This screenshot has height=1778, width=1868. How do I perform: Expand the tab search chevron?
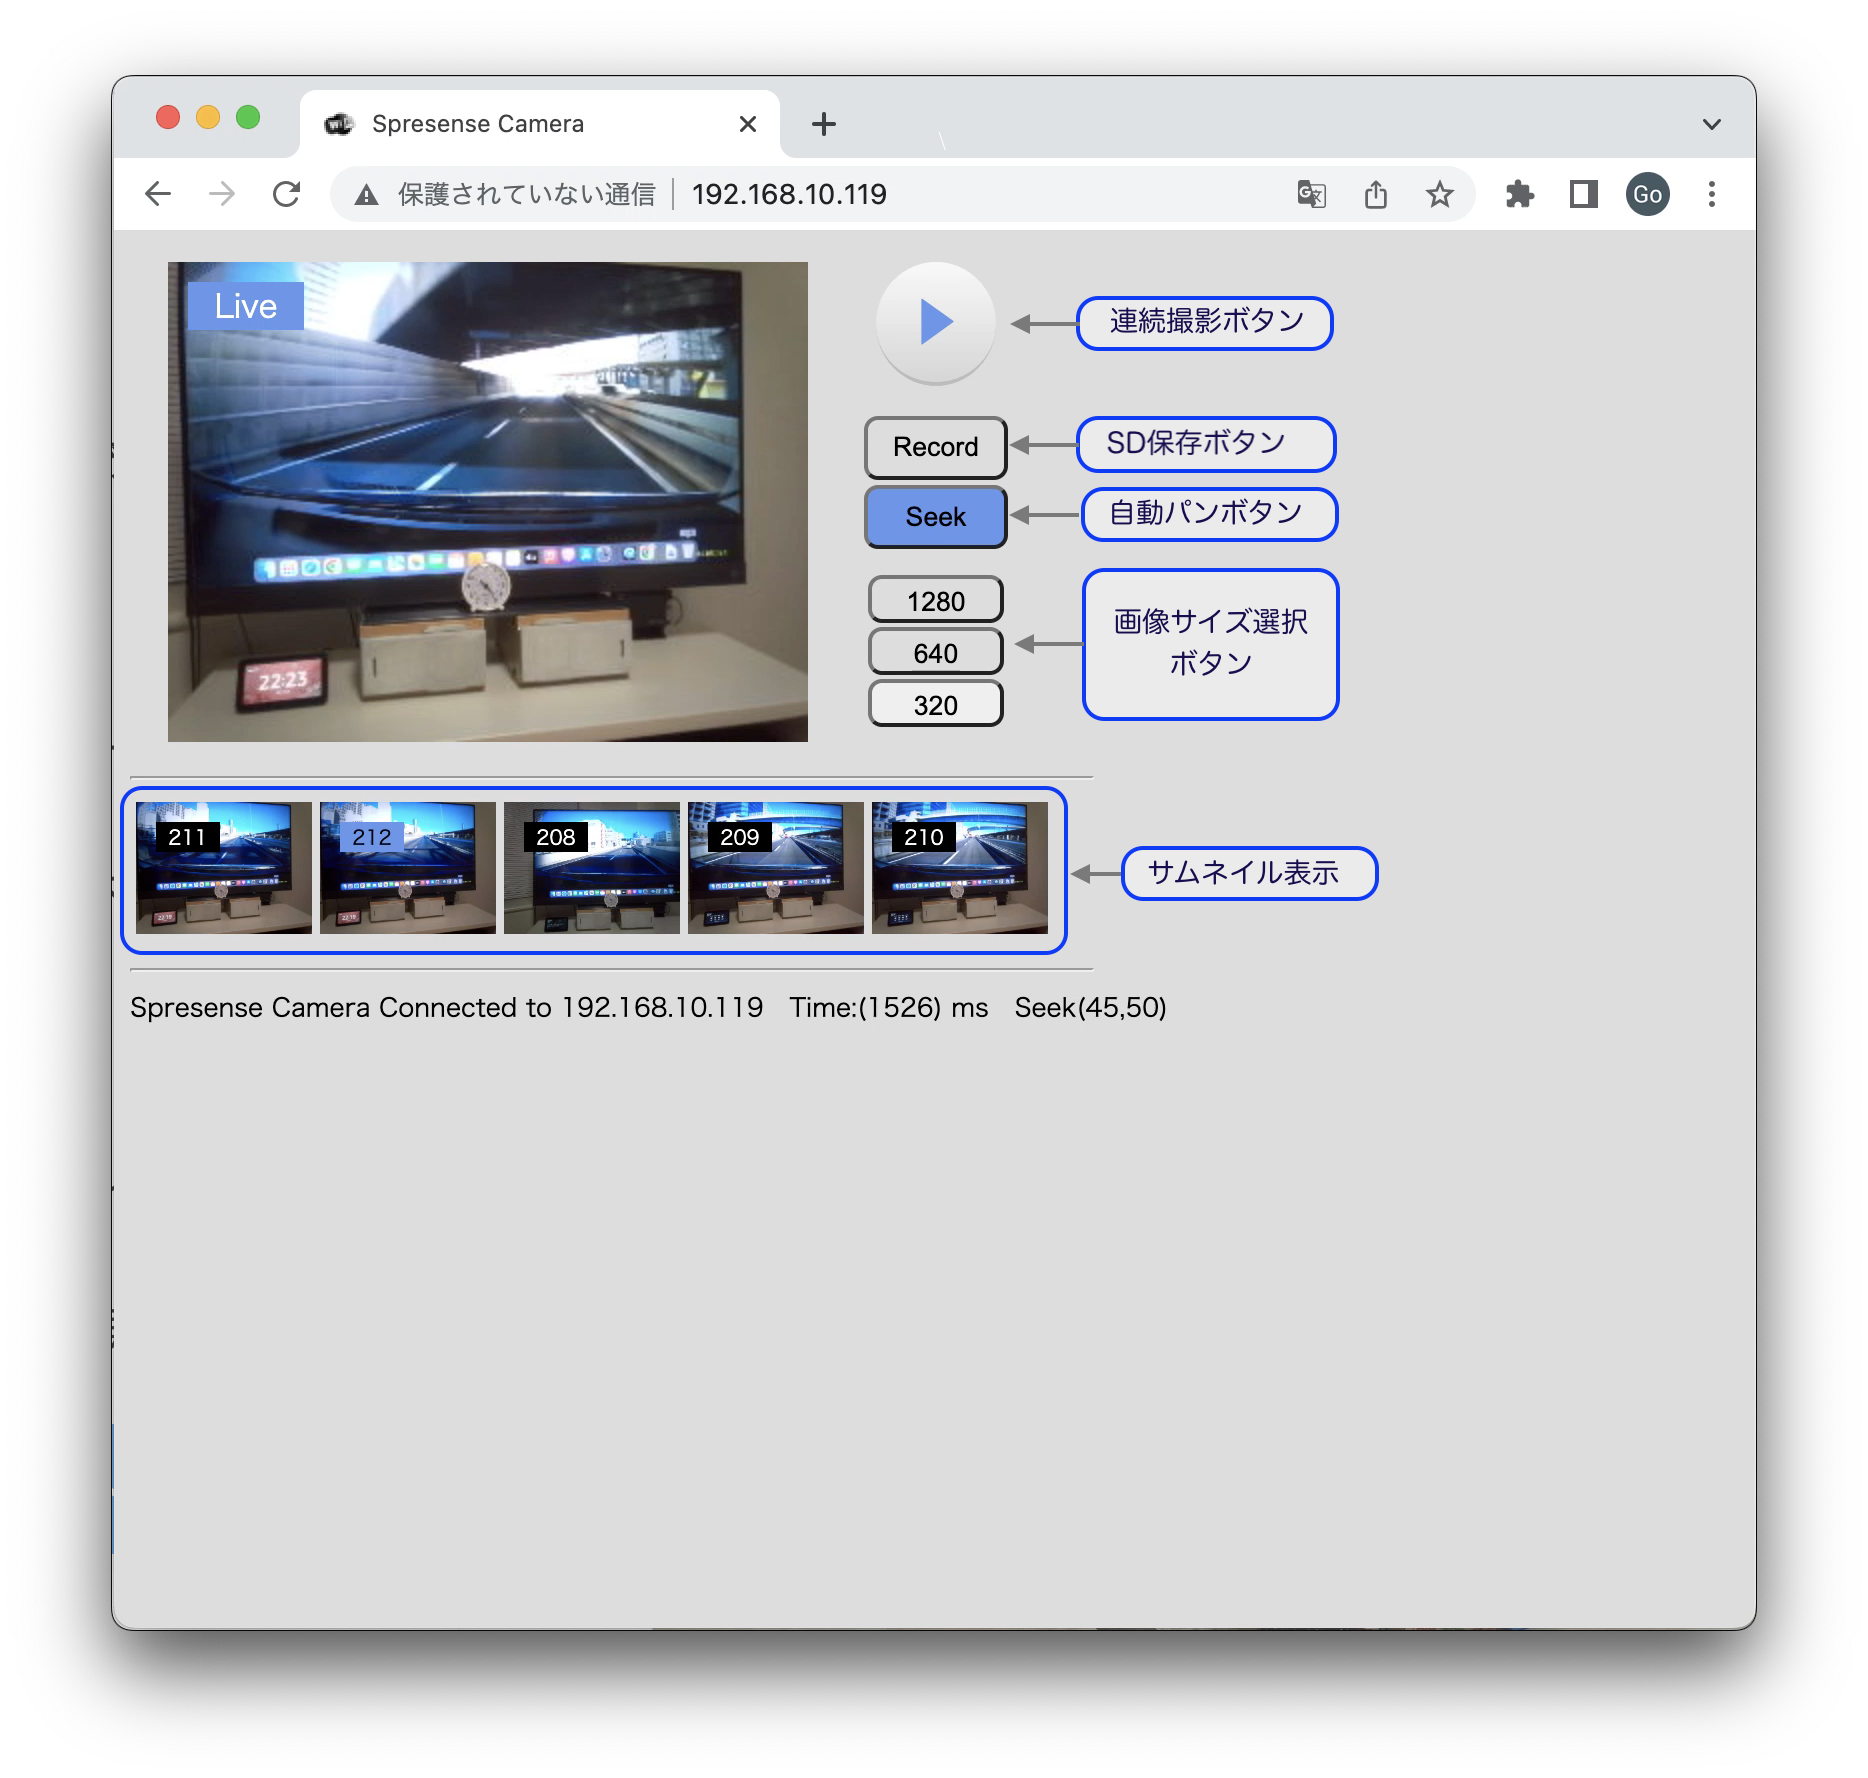(x=1711, y=124)
